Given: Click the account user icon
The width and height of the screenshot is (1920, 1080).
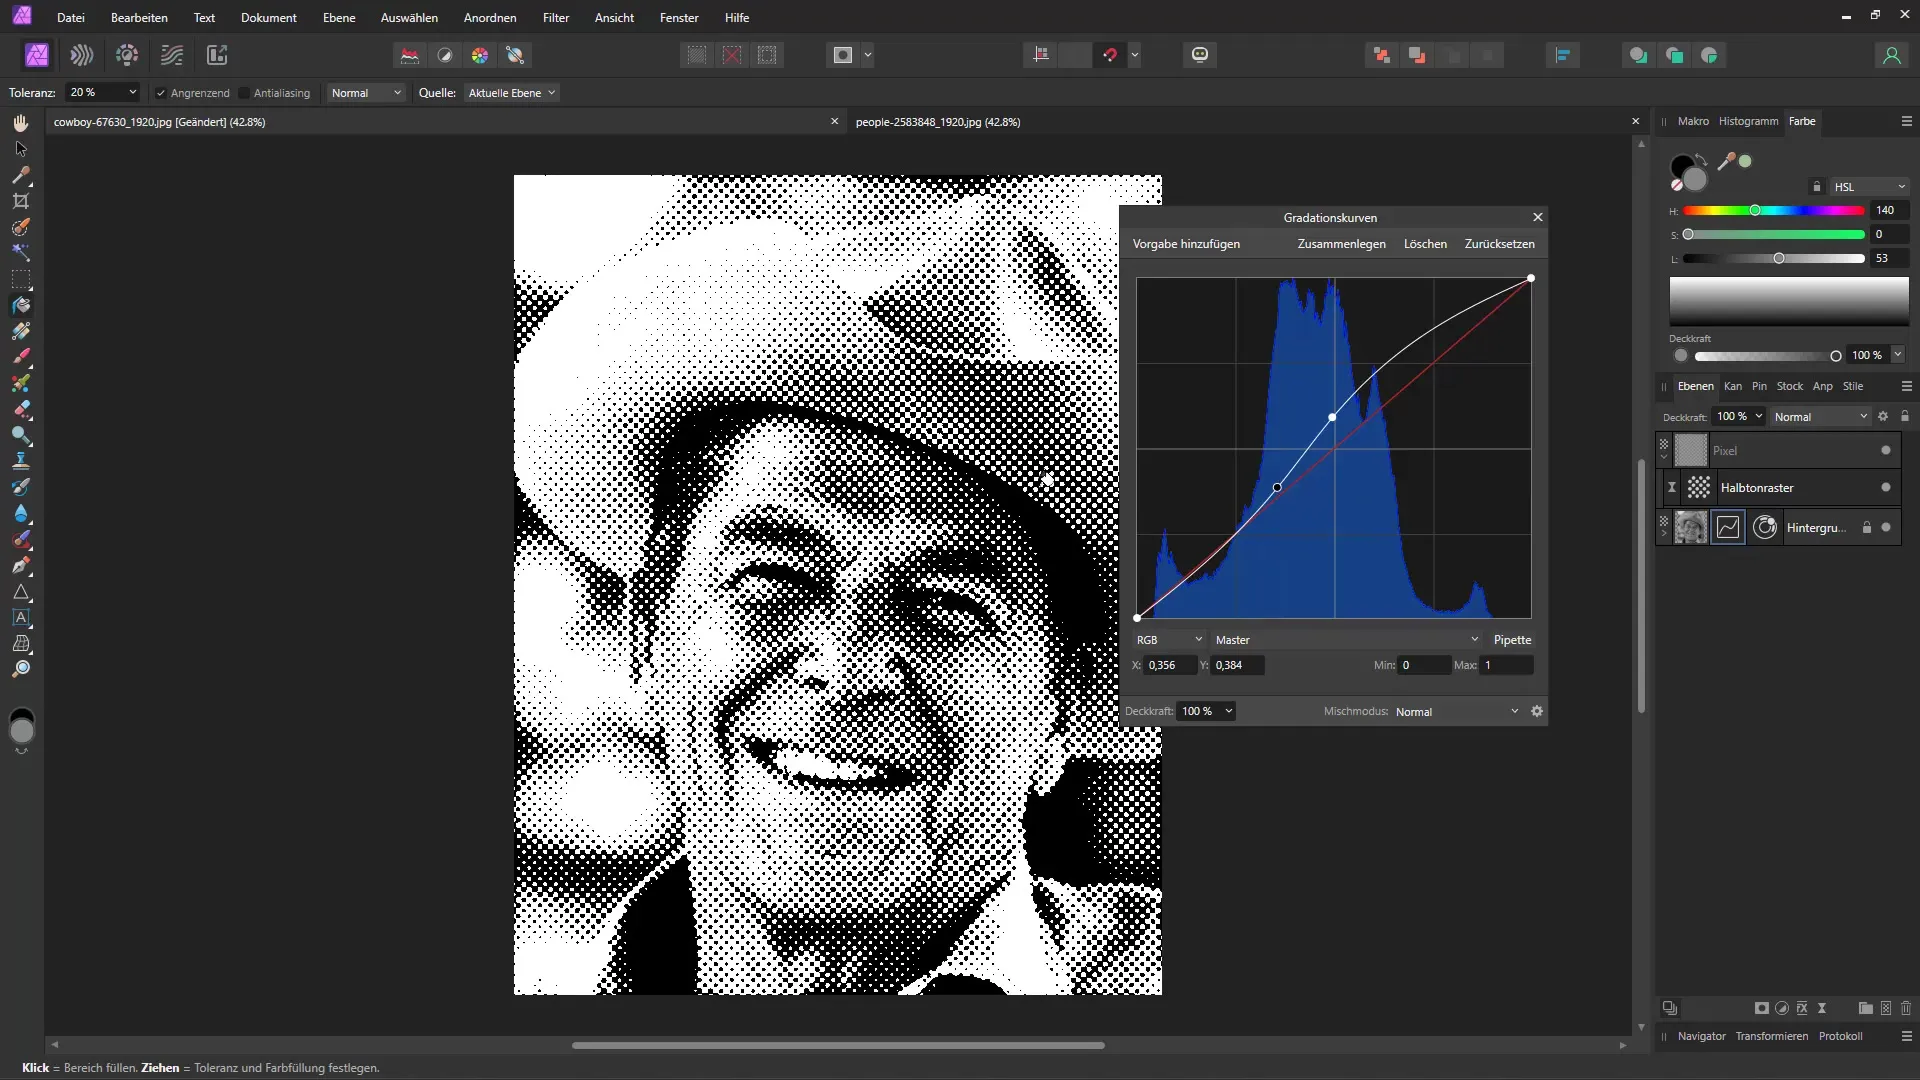Looking at the screenshot, I should pos(1891,55).
